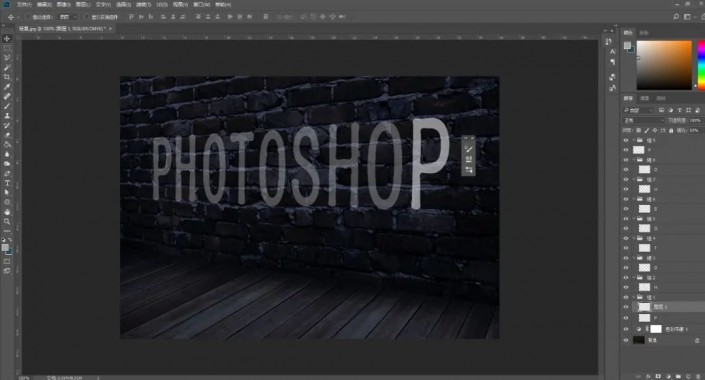Click the layer style fx icon

click(x=648, y=376)
